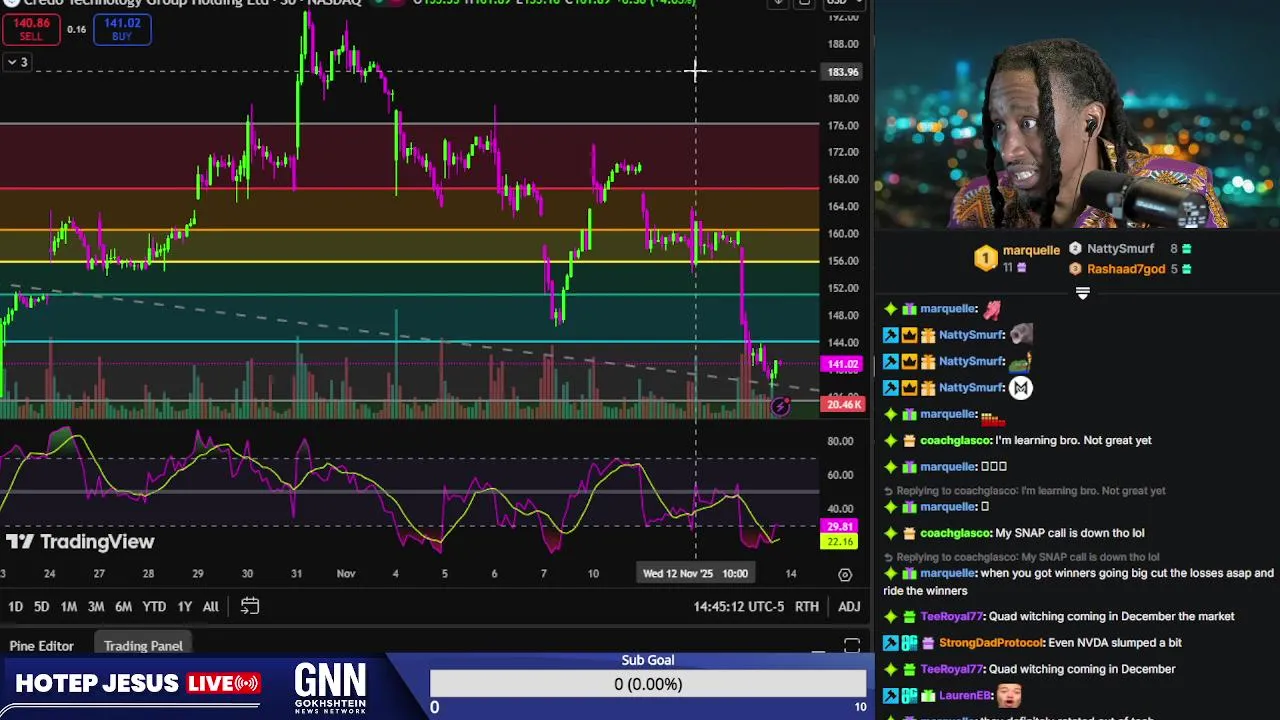The height and width of the screenshot is (720, 1280).
Task: Click the GNN Gokhshtein News Network logo
Action: pyautogui.click(x=330, y=688)
